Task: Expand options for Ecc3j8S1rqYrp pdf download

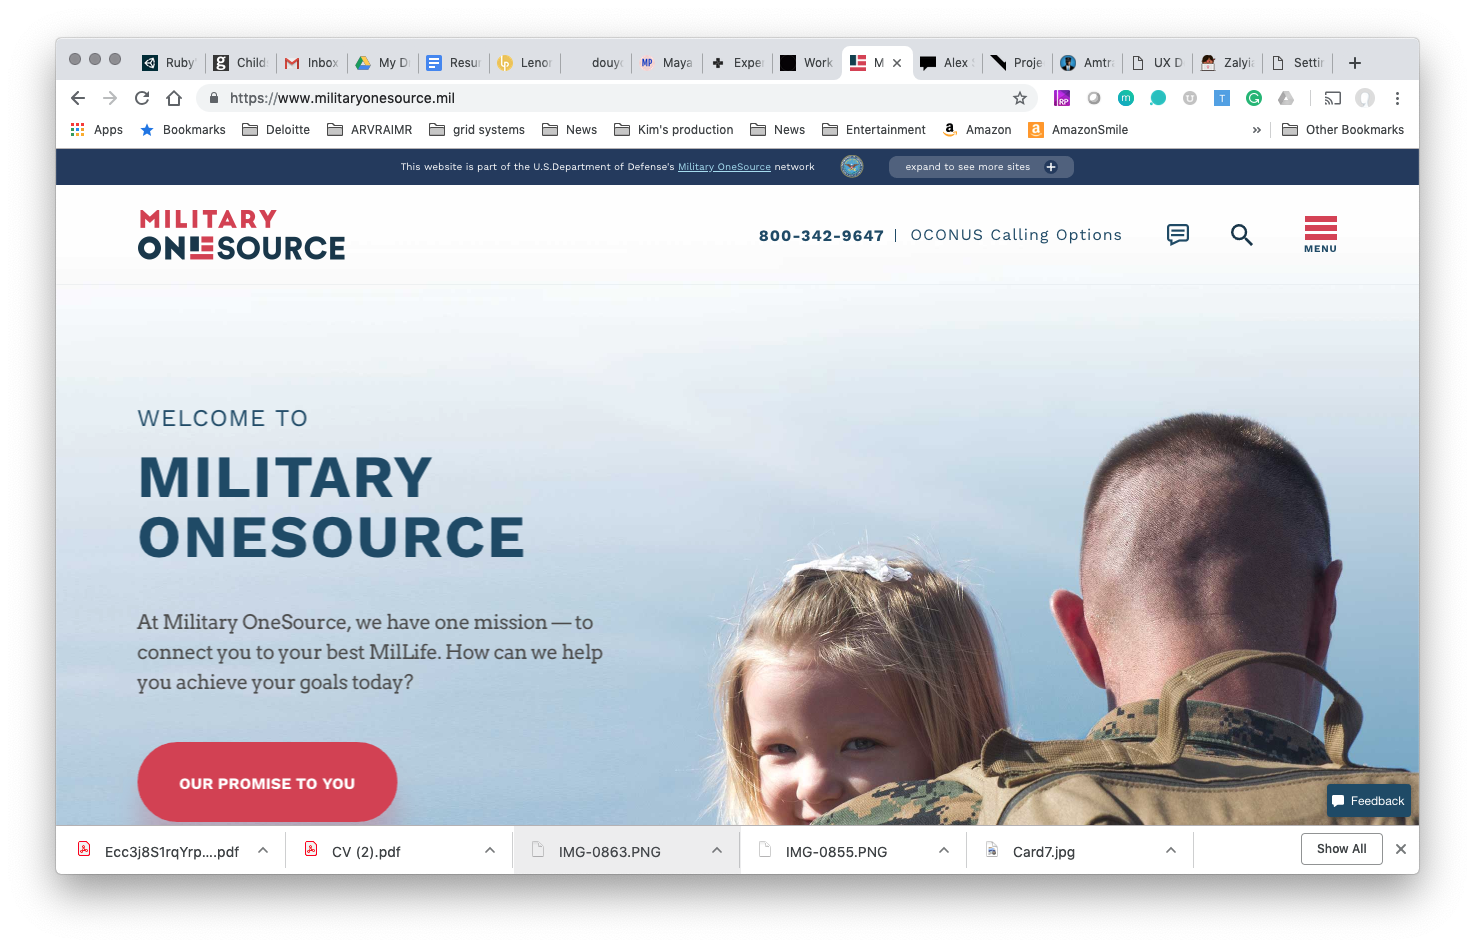Action: point(263,851)
